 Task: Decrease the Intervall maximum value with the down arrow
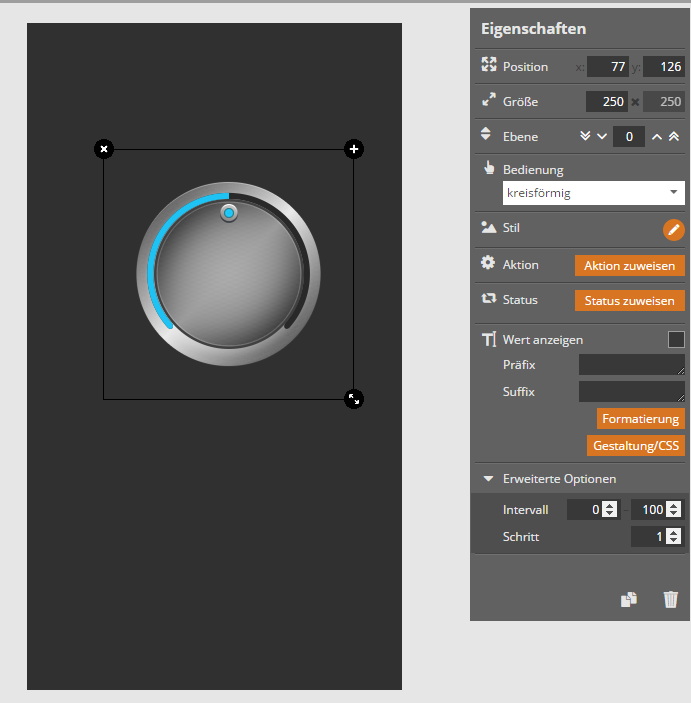[674, 514]
